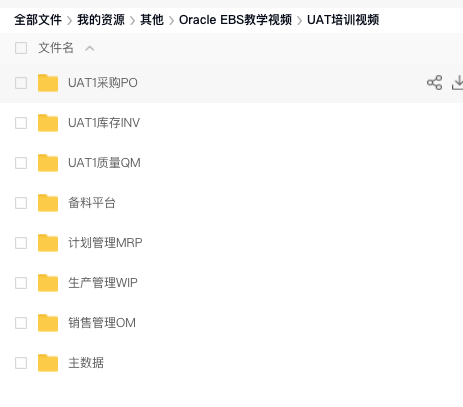Open the UAT1采购PO folder name
Screen dimensions: 463x407
click(103, 83)
